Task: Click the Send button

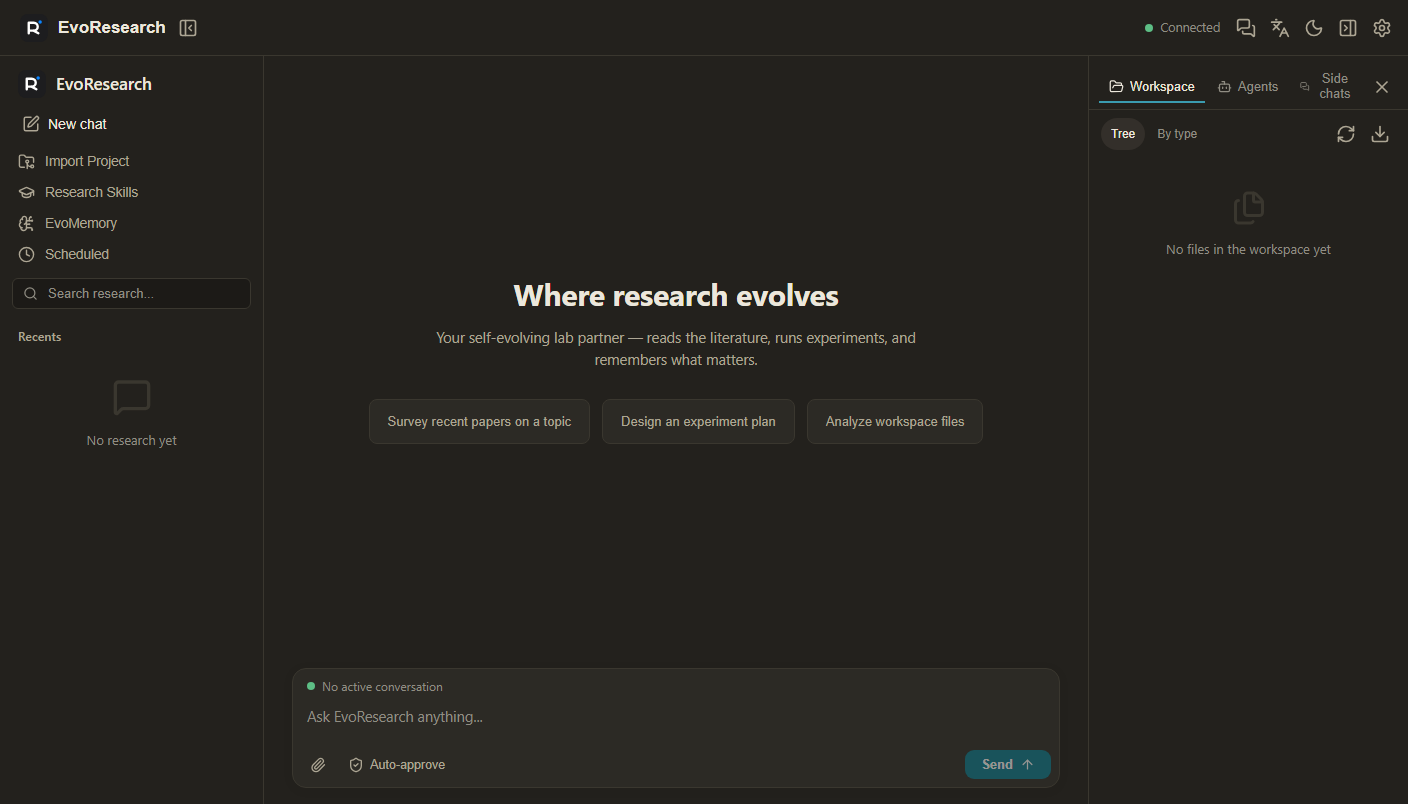Action: tap(1008, 764)
